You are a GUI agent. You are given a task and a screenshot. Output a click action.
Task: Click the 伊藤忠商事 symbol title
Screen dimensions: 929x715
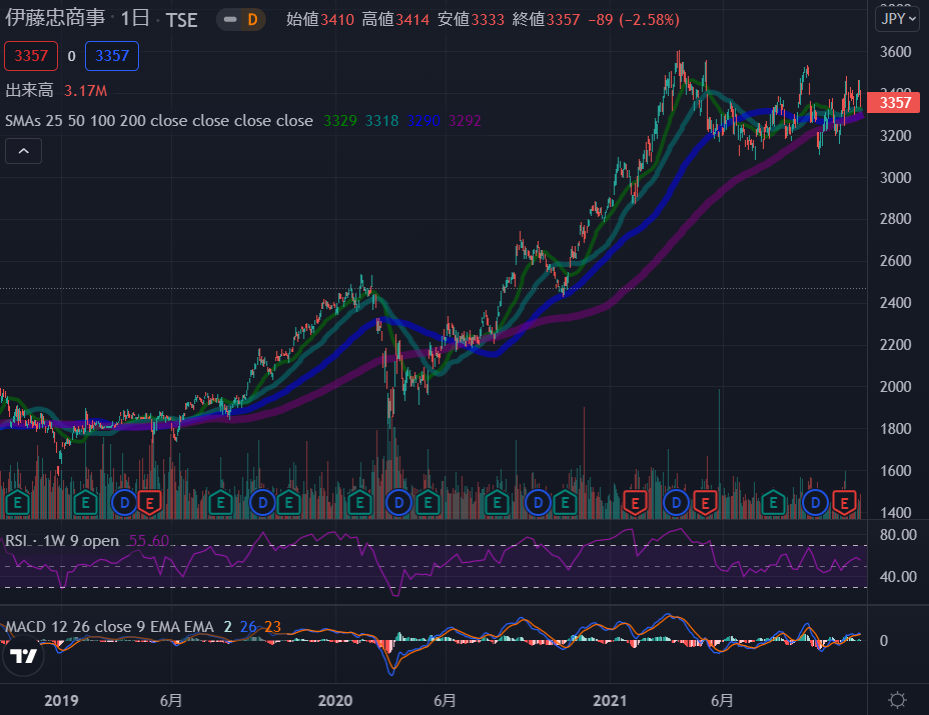[x=55, y=18]
